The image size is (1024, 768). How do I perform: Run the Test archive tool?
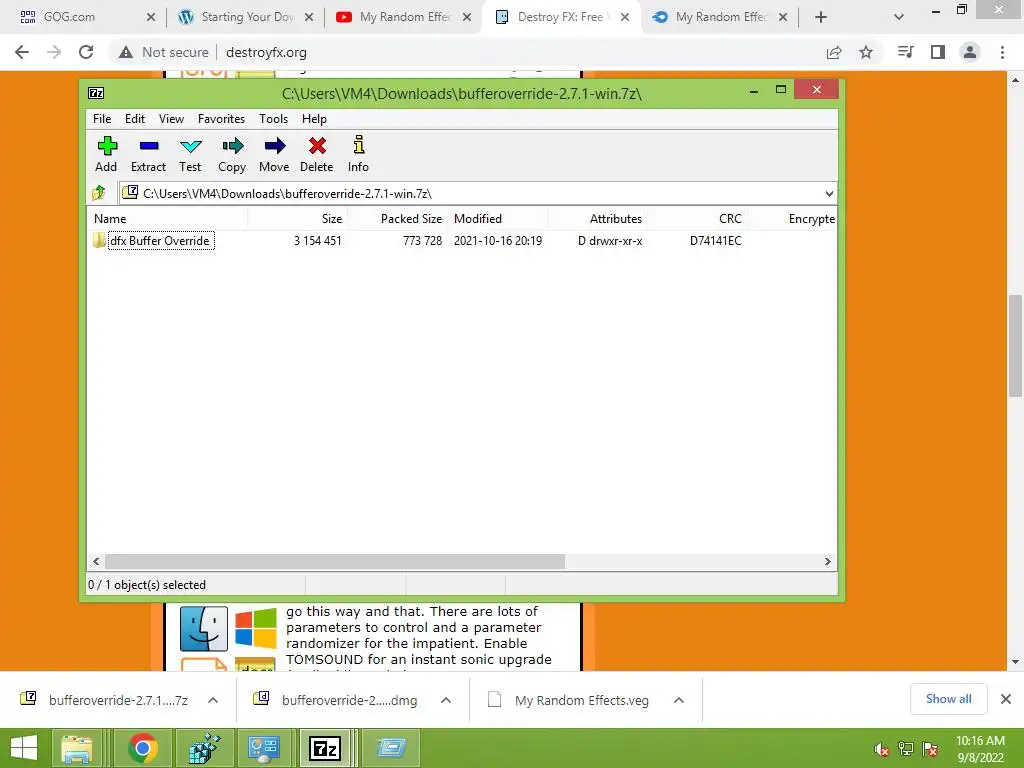[190, 154]
